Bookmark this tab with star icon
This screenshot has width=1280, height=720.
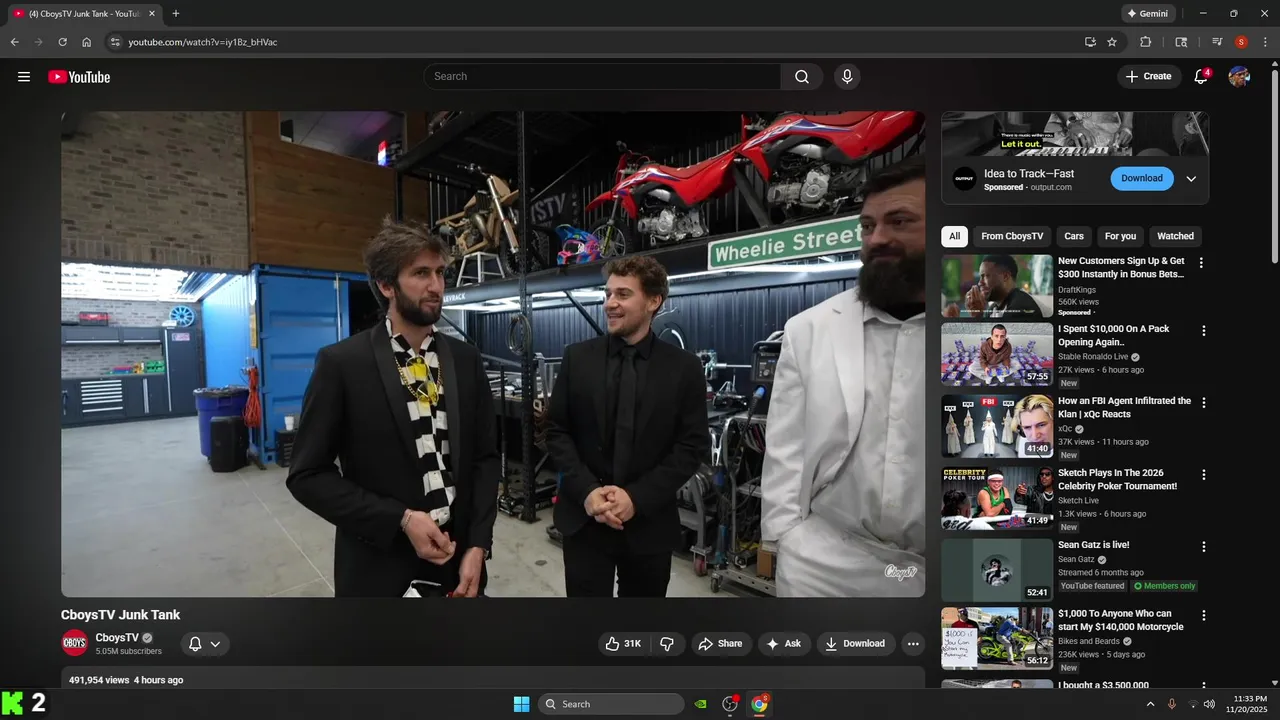click(x=1112, y=42)
